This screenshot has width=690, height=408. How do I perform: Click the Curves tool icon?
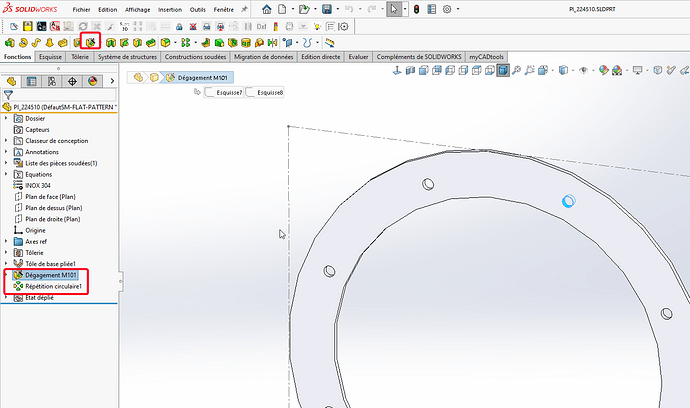(308, 43)
